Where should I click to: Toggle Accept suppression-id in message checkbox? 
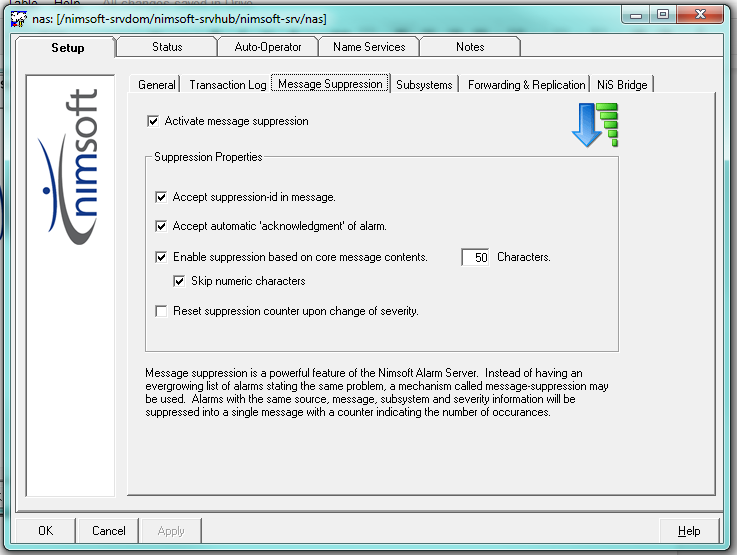(161, 197)
